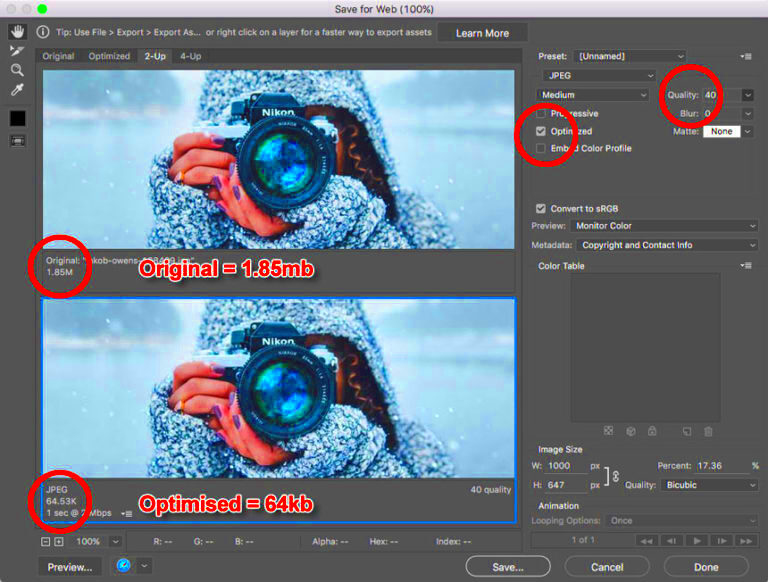Go to first animation frame
Viewport: 768px width, 582px height.
tap(647, 541)
